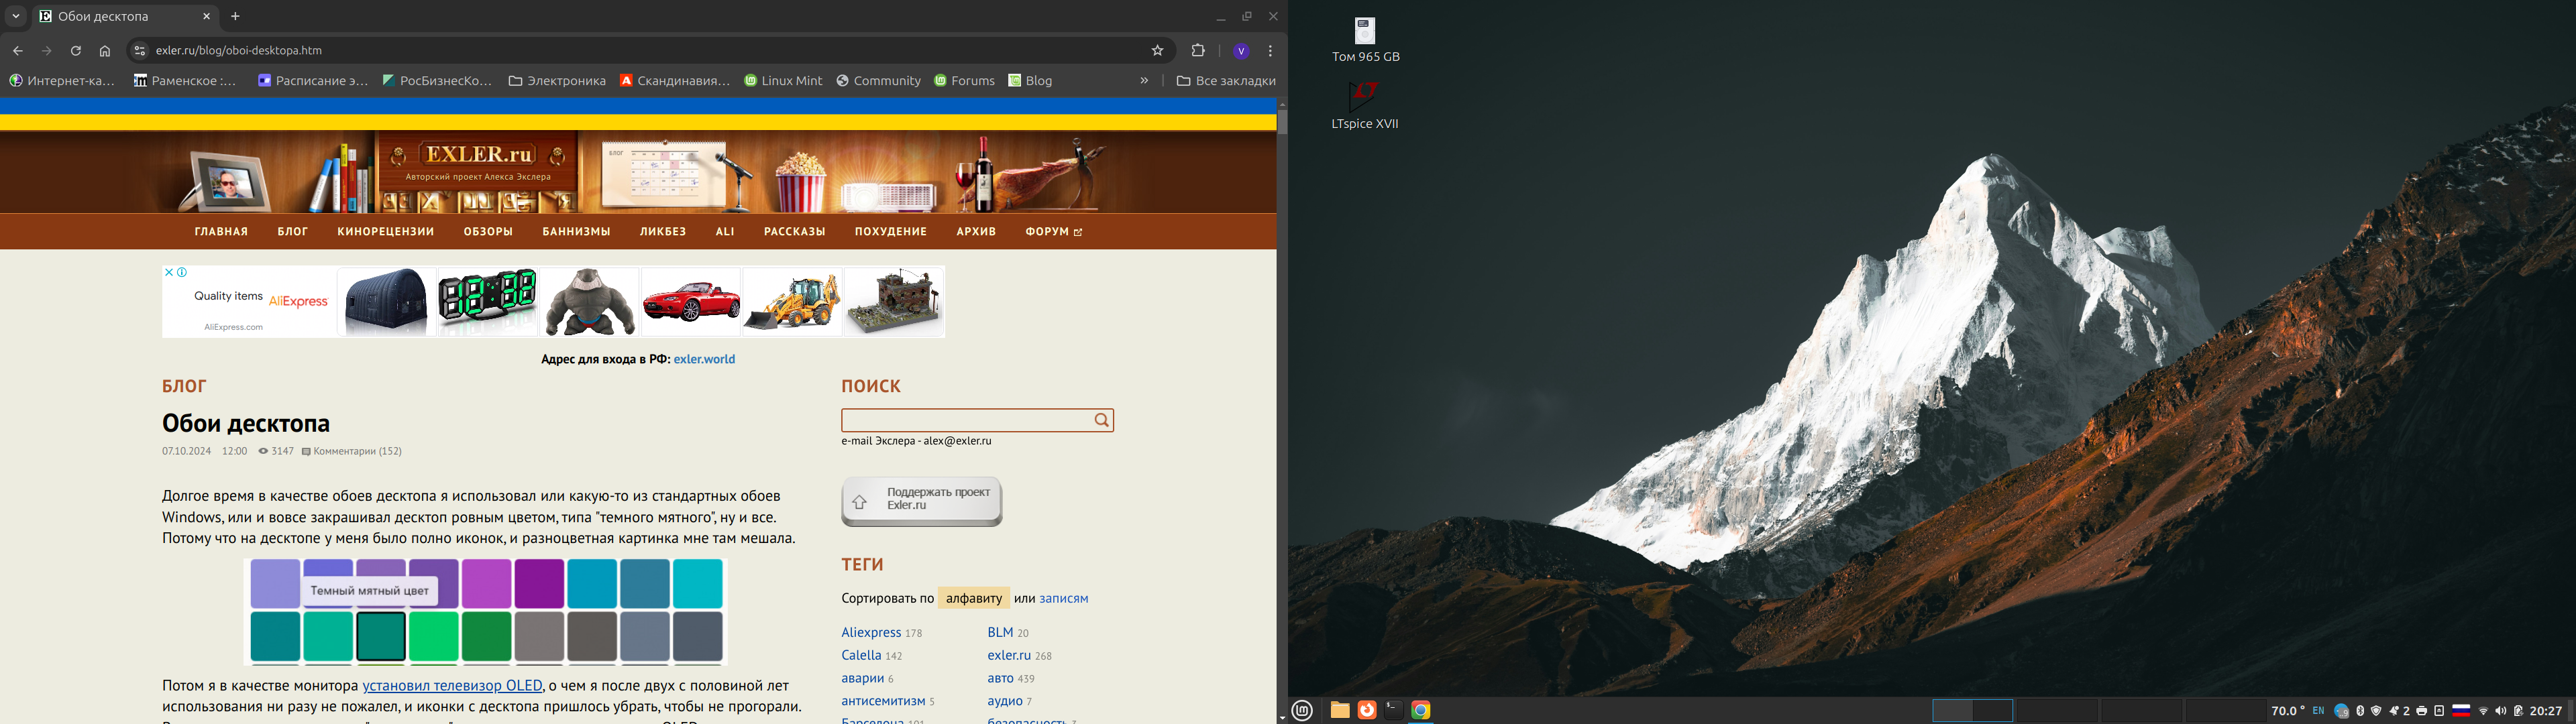Go to ОБЗОРЫ menu section

488,231
